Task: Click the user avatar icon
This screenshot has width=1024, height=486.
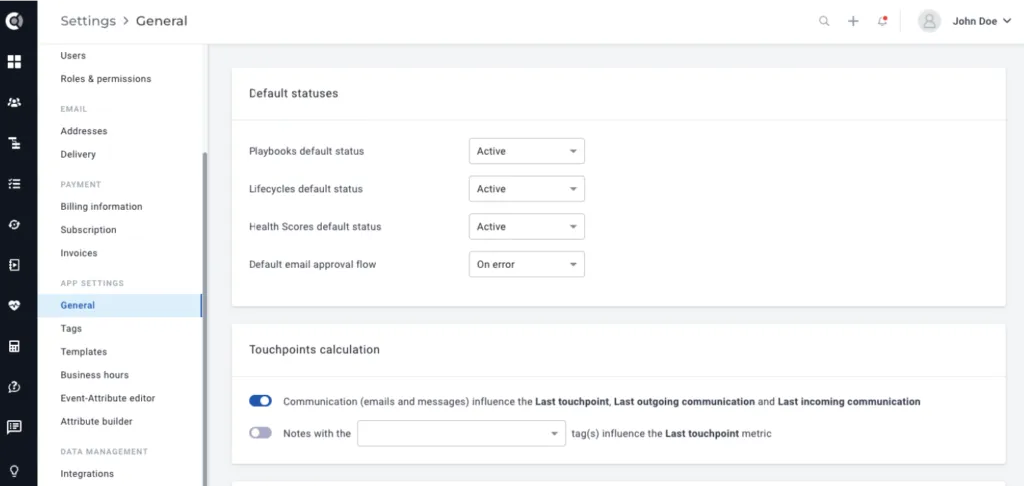Action: 929,21
